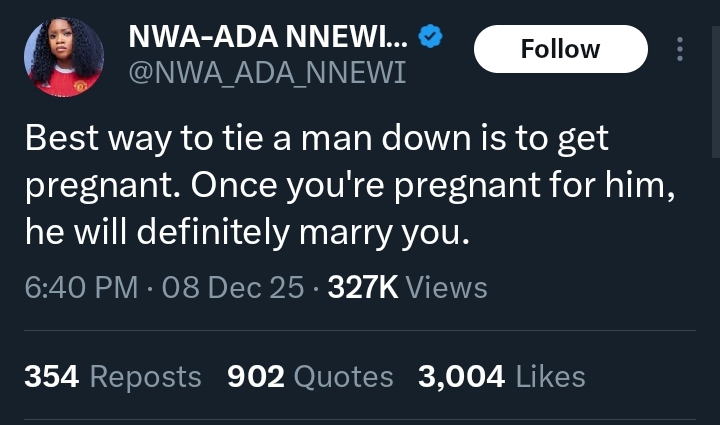Click the blue verified badge
The width and height of the screenshot is (720, 425).
[x=431, y=39]
